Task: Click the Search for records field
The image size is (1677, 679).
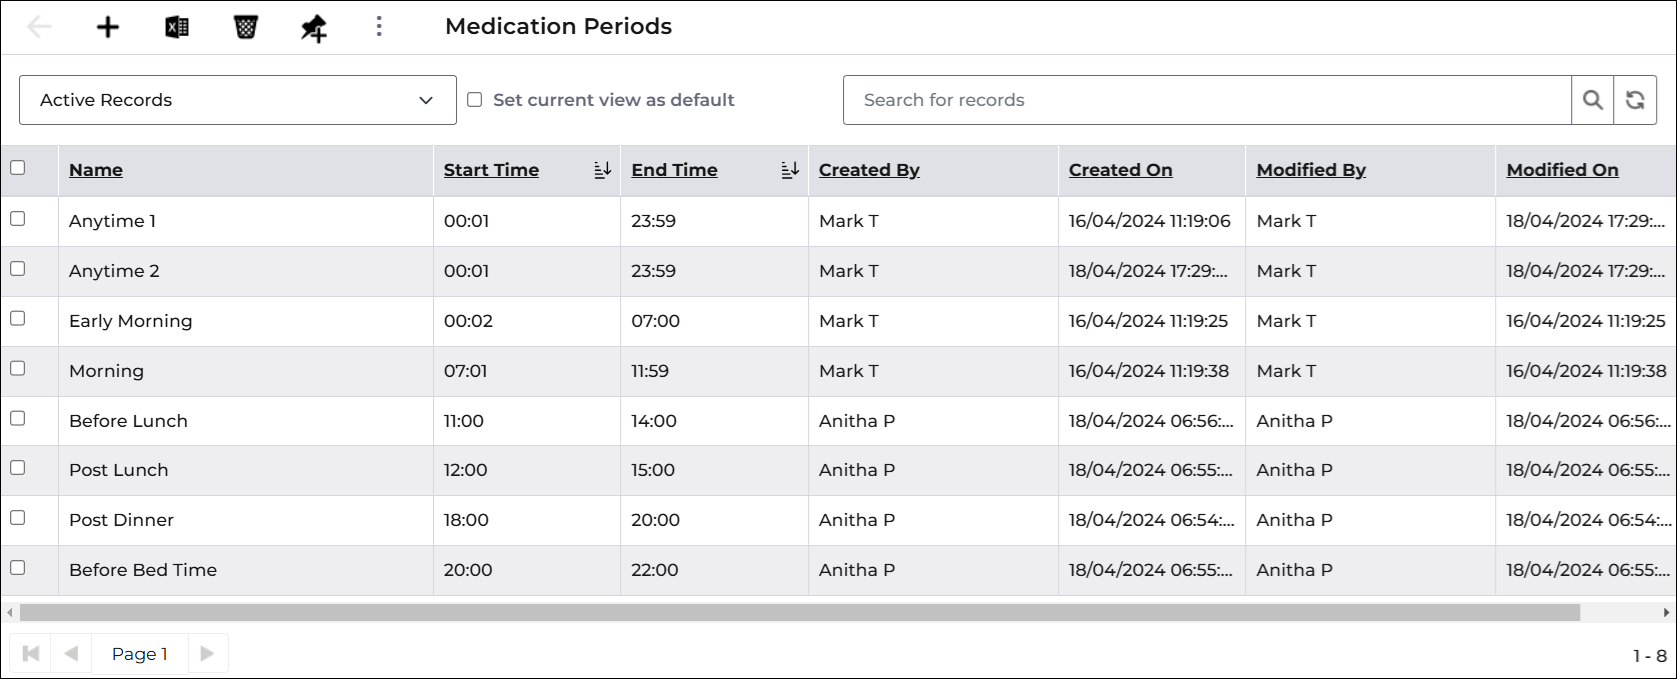Action: coord(1207,100)
